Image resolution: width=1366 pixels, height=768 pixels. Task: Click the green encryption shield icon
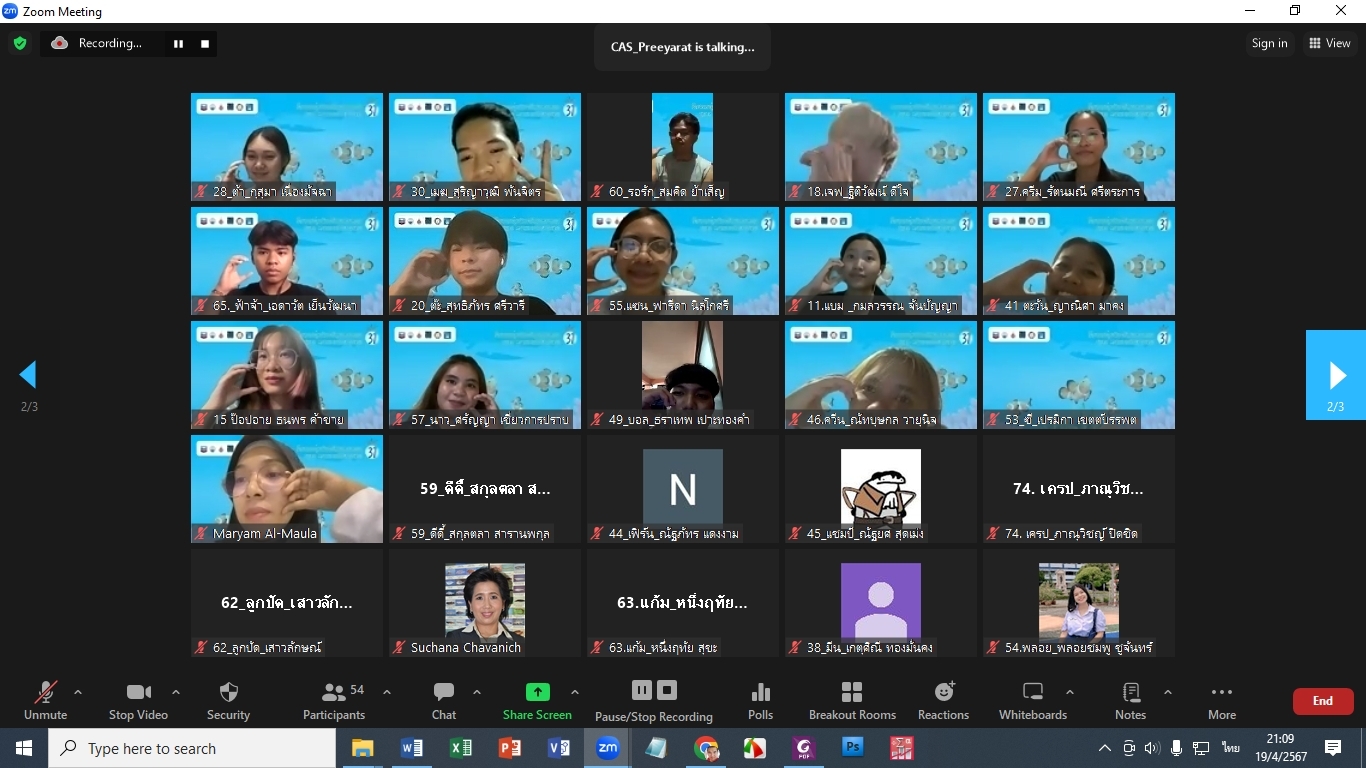pos(19,44)
